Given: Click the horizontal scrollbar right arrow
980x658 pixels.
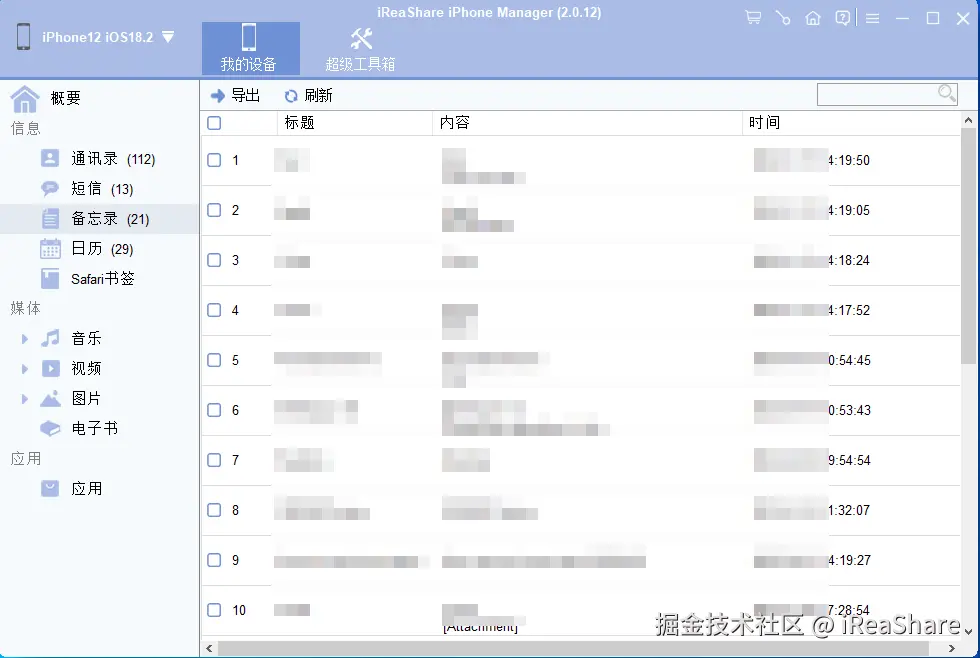Looking at the screenshot, I should tap(952, 648).
